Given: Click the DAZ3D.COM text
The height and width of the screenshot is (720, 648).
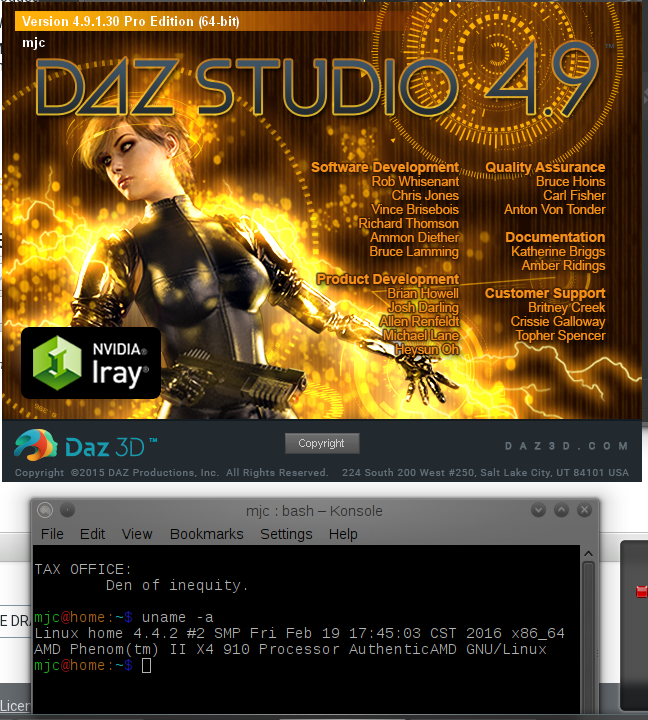Looking at the screenshot, I should (566, 446).
